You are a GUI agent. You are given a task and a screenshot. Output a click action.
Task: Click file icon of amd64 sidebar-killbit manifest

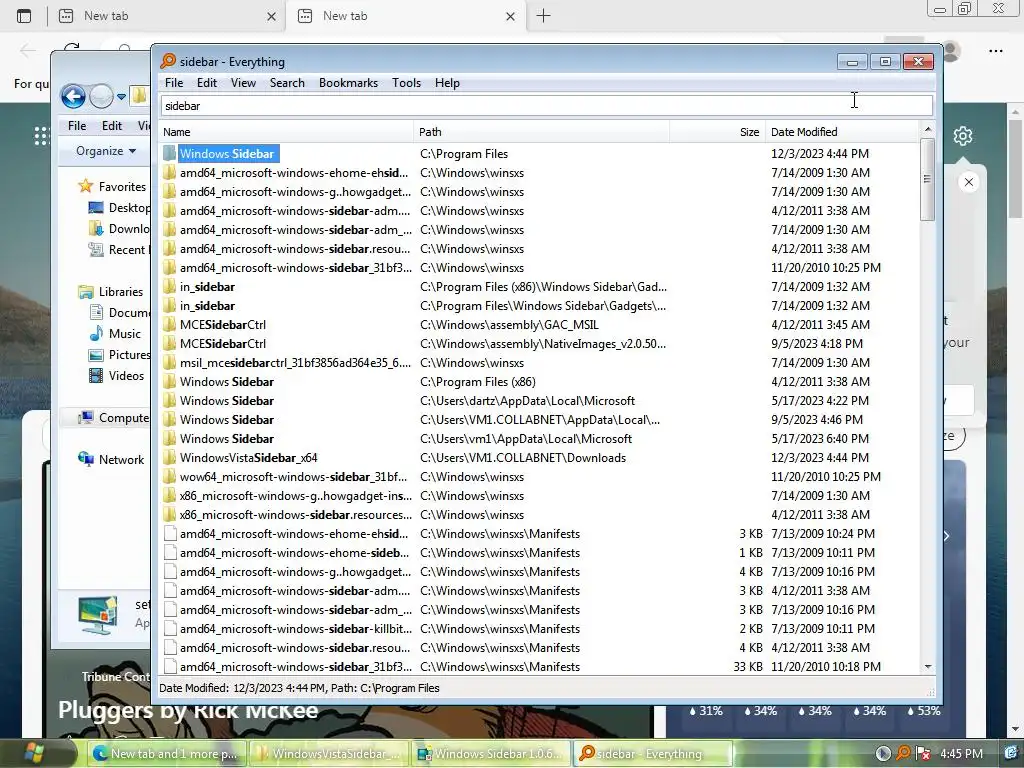click(x=170, y=629)
